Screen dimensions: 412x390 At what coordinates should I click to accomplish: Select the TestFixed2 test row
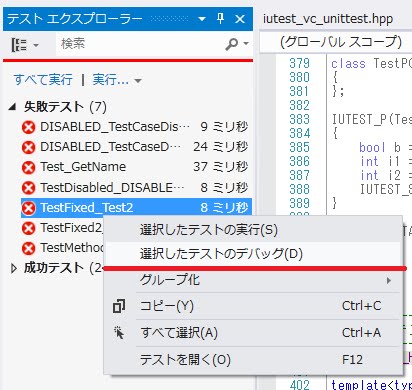[62, 228]
